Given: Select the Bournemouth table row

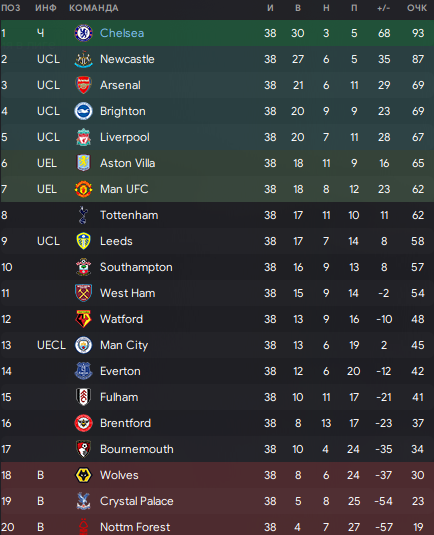Looking at the screenshot, I should [x=217, y=449].
